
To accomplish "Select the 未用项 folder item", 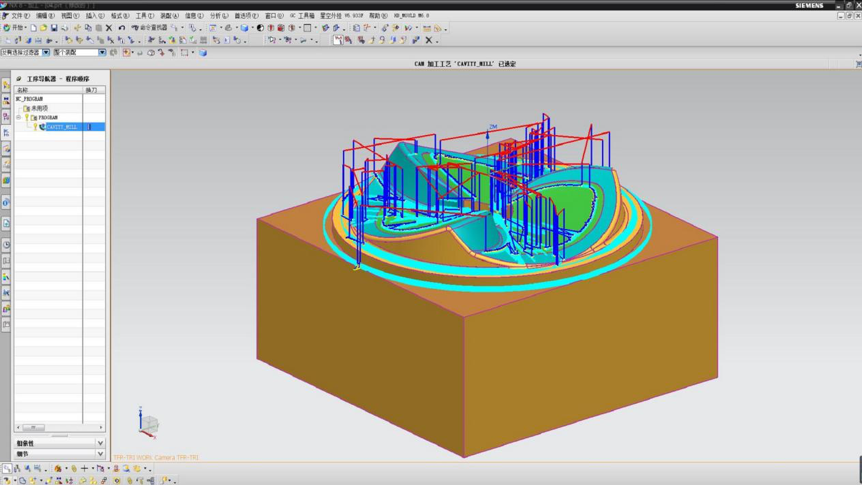I will coord(40,108).
